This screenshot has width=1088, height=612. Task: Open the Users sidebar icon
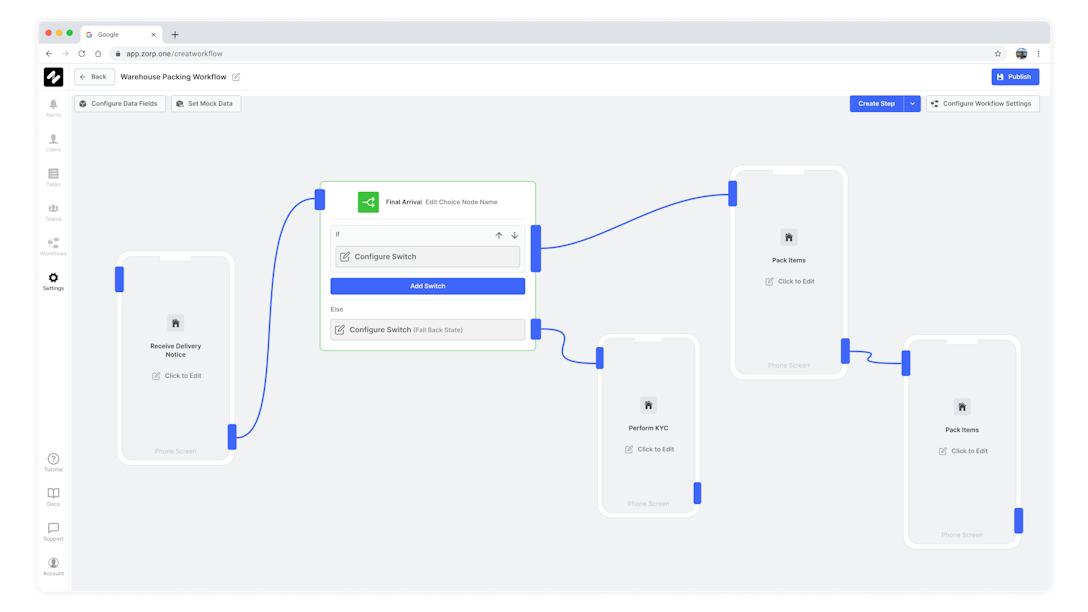tap(53, 140)
